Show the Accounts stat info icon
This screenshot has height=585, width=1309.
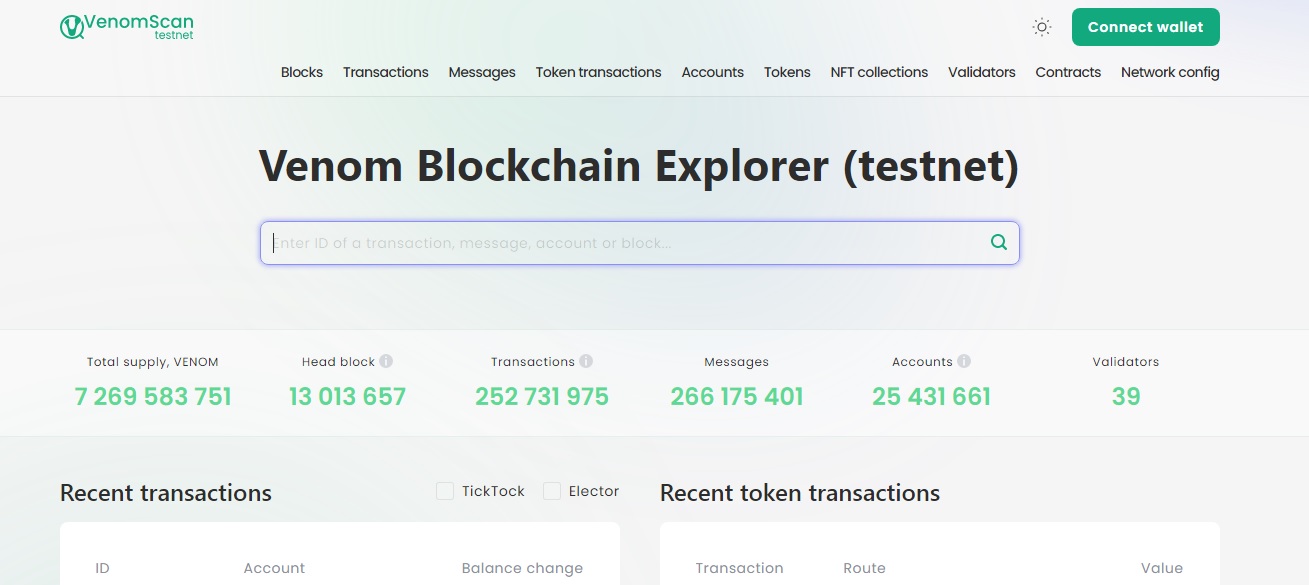point(963,361)
